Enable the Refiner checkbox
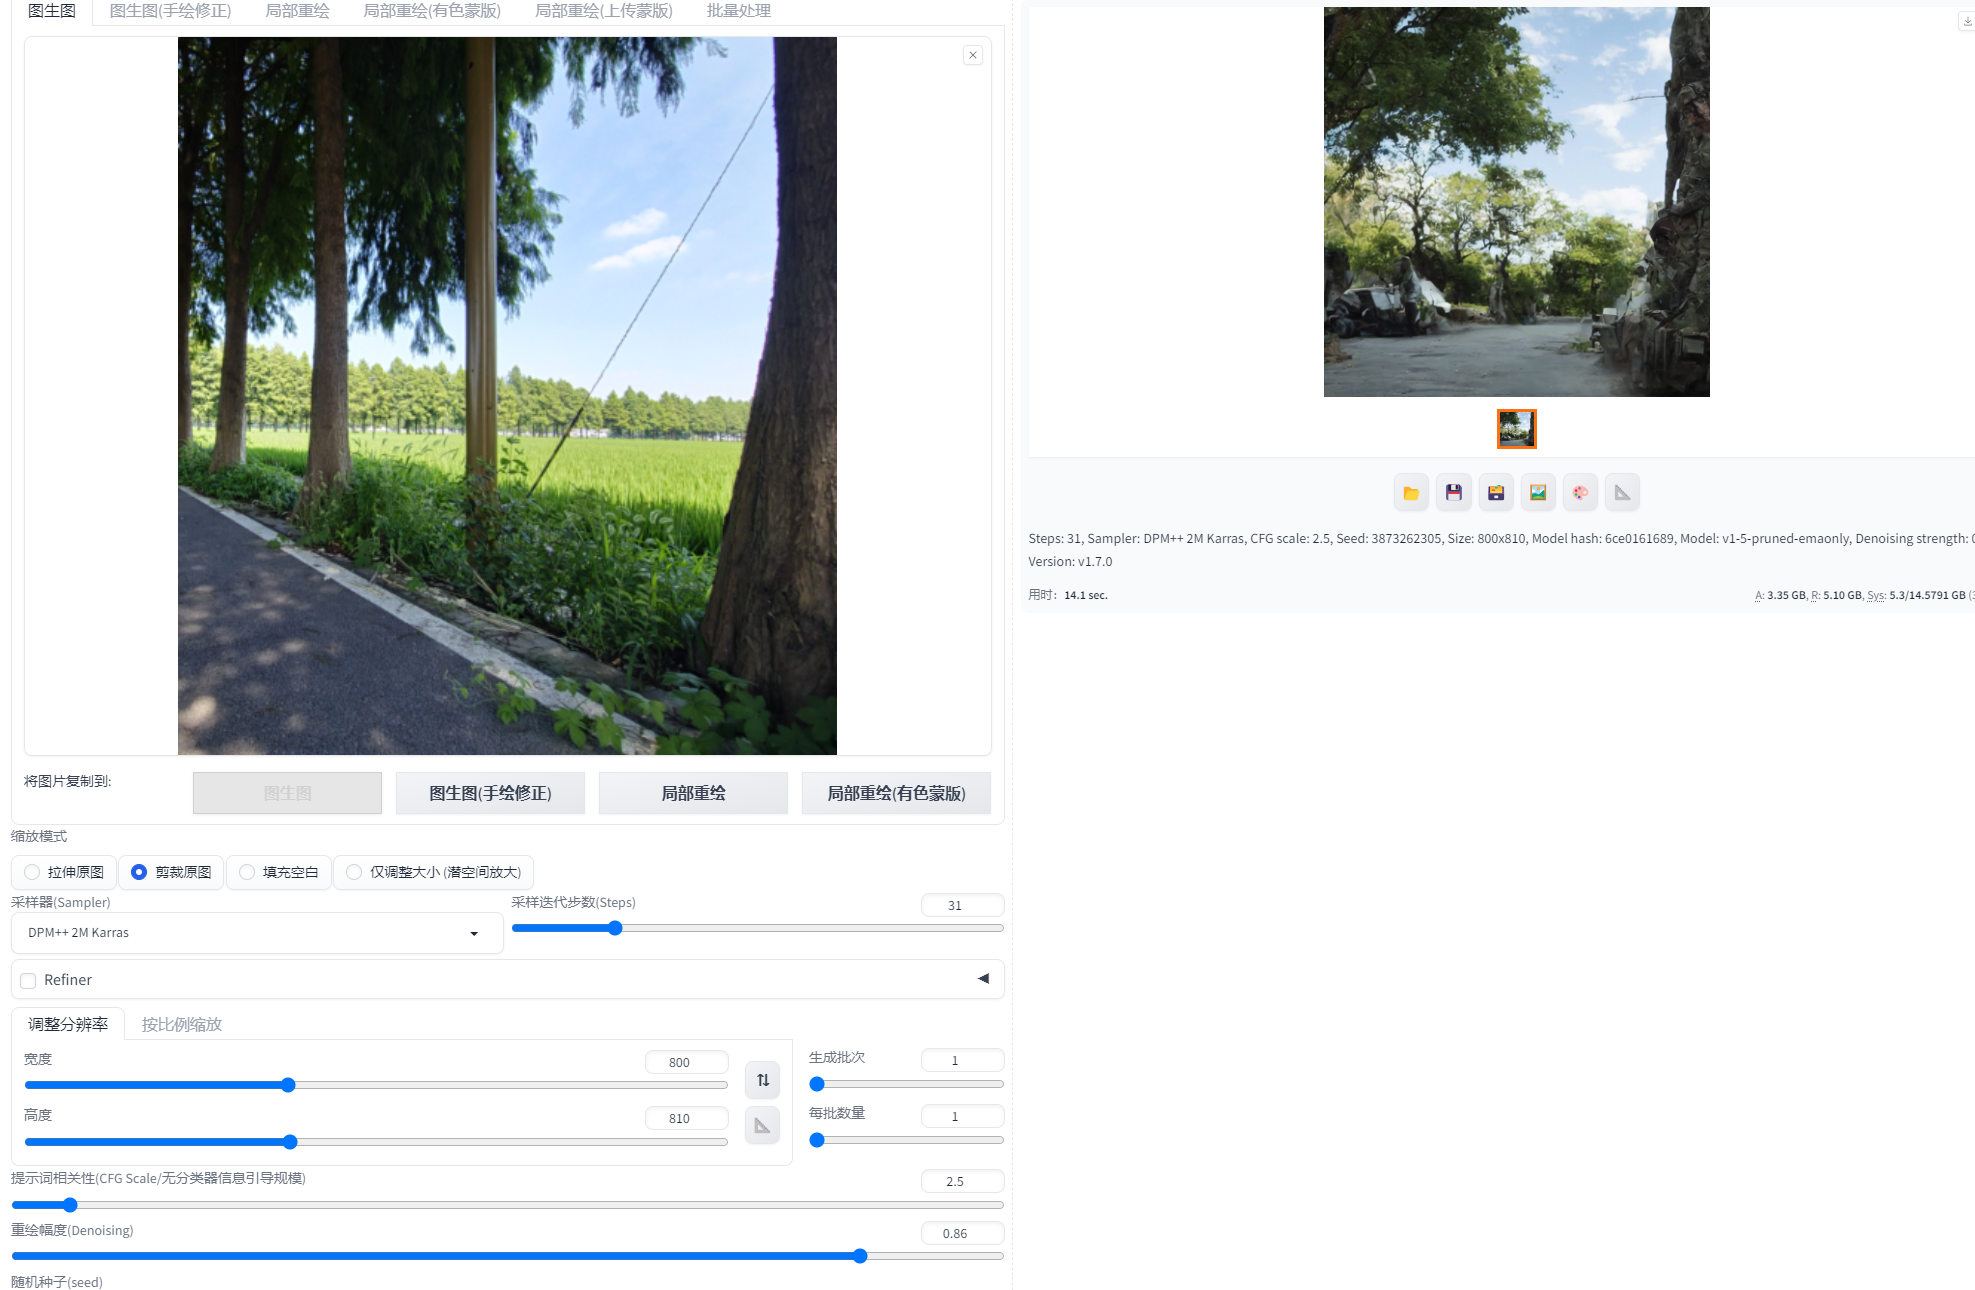The height and width of the screenshot is (1290, 1975). (28, 981)
